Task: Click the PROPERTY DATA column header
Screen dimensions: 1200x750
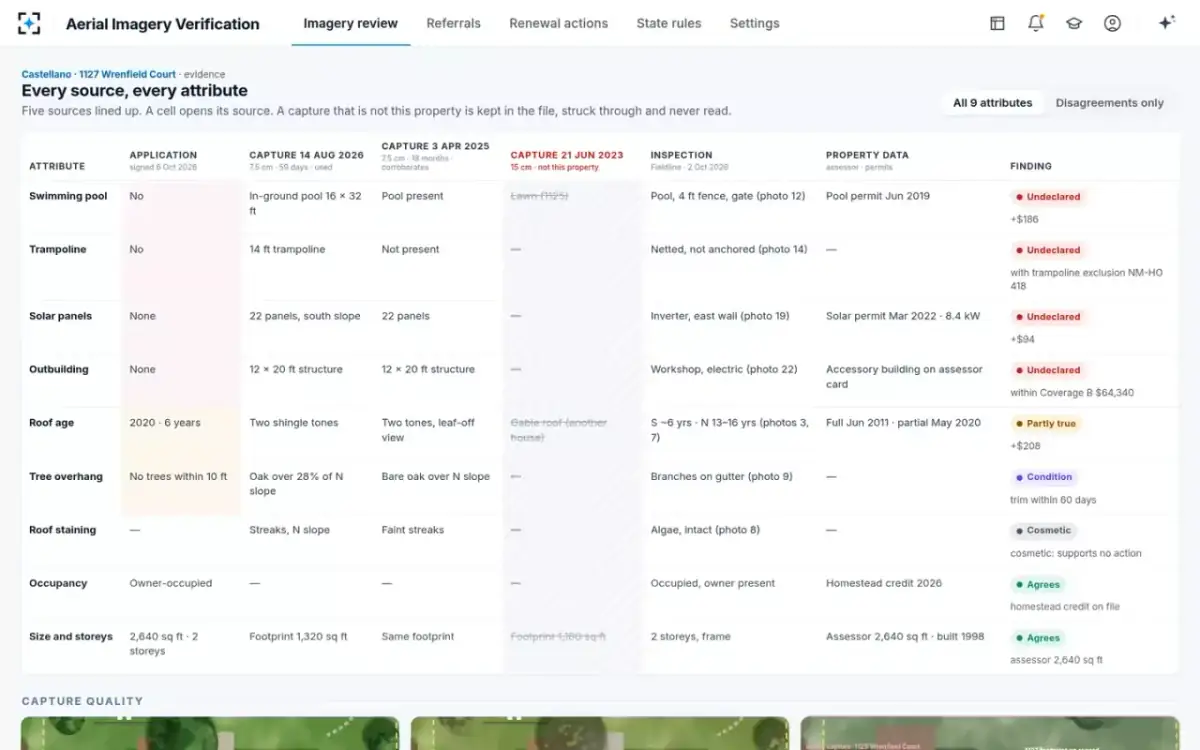Action: pos(867,155)
